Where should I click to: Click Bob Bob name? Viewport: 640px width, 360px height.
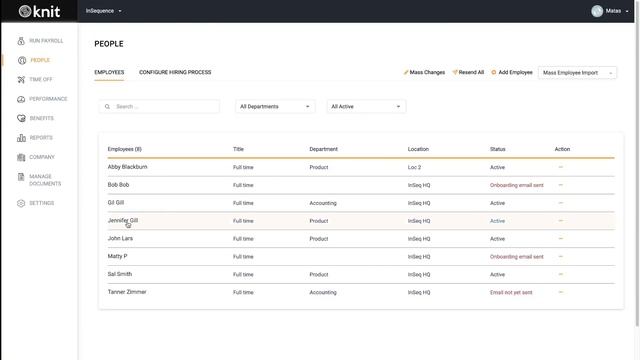click(x=118, y=185)
